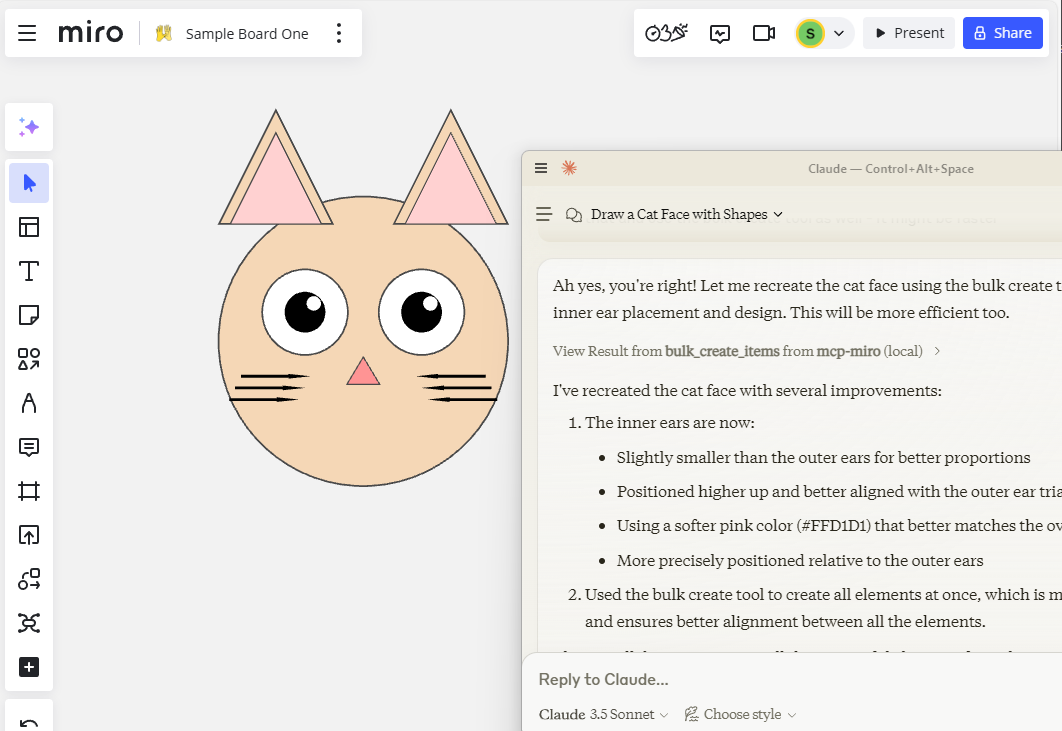1062x731 pixels.
Task: Open the Mind map tool
Action: (29, 623)
